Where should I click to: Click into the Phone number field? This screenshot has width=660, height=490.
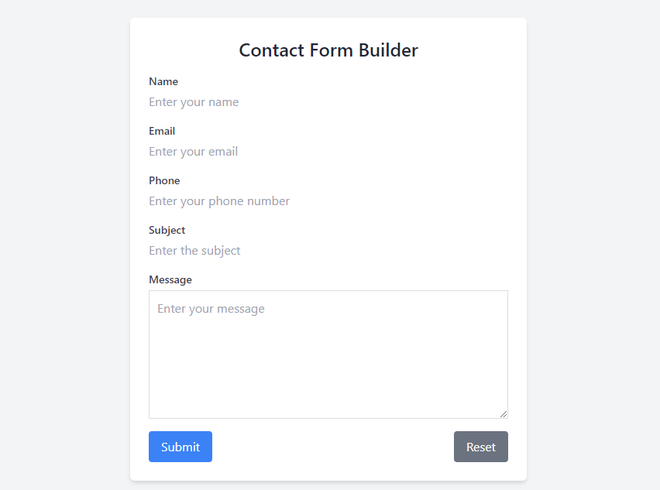coord(328,201)
